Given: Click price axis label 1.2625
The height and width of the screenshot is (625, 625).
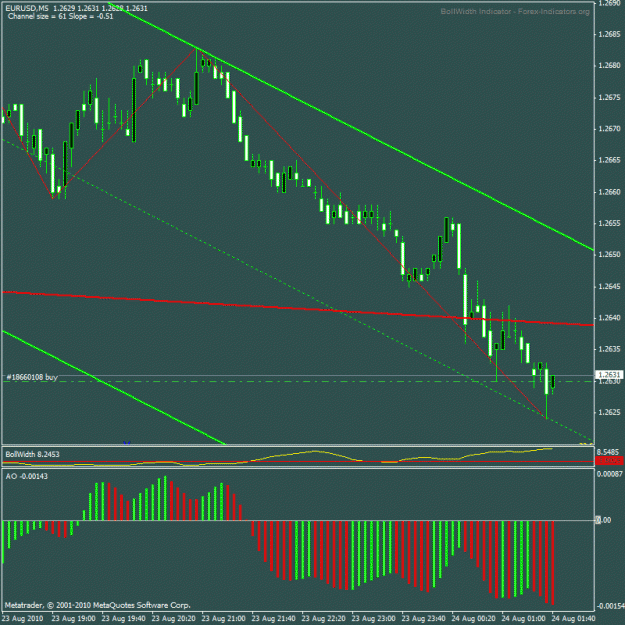Looking at the screenshot, I should click(x=609, y=412).
